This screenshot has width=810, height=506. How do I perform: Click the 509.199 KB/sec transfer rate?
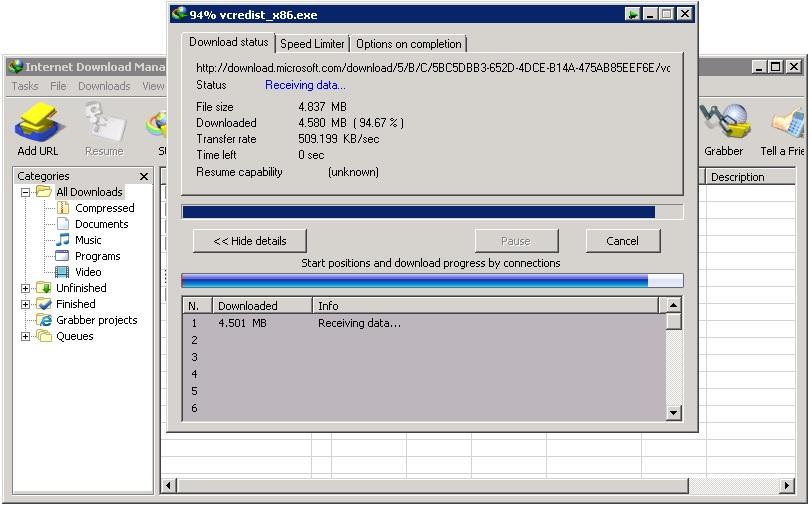[x=338, y=138]
